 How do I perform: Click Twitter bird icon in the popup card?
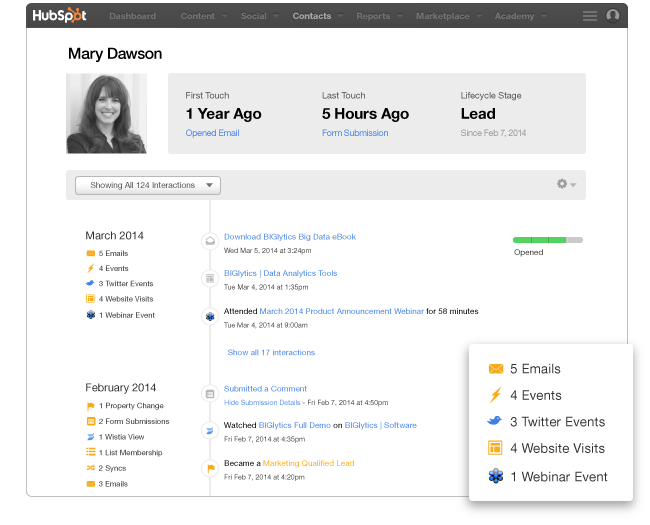pyautogui.click(x=495, y=421)
